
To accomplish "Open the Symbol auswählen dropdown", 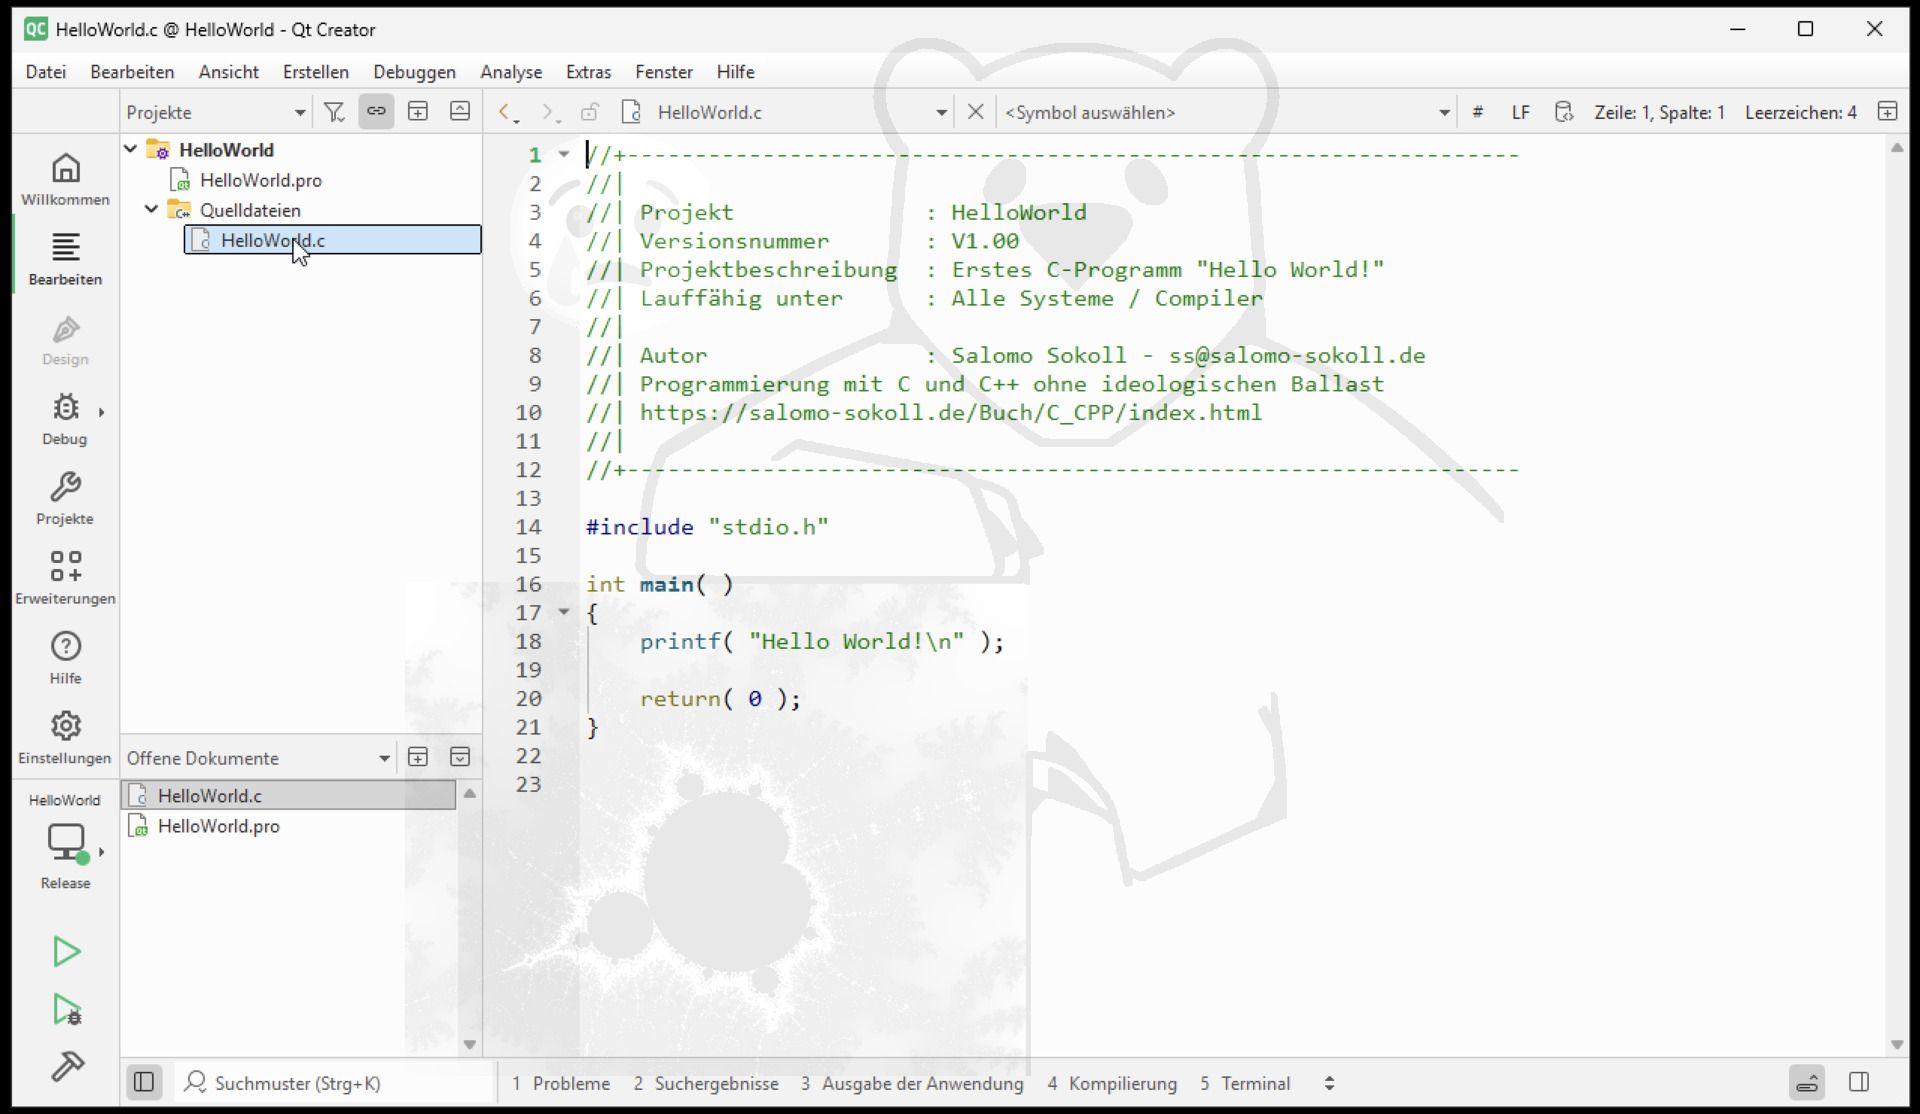I will 1228,113.
